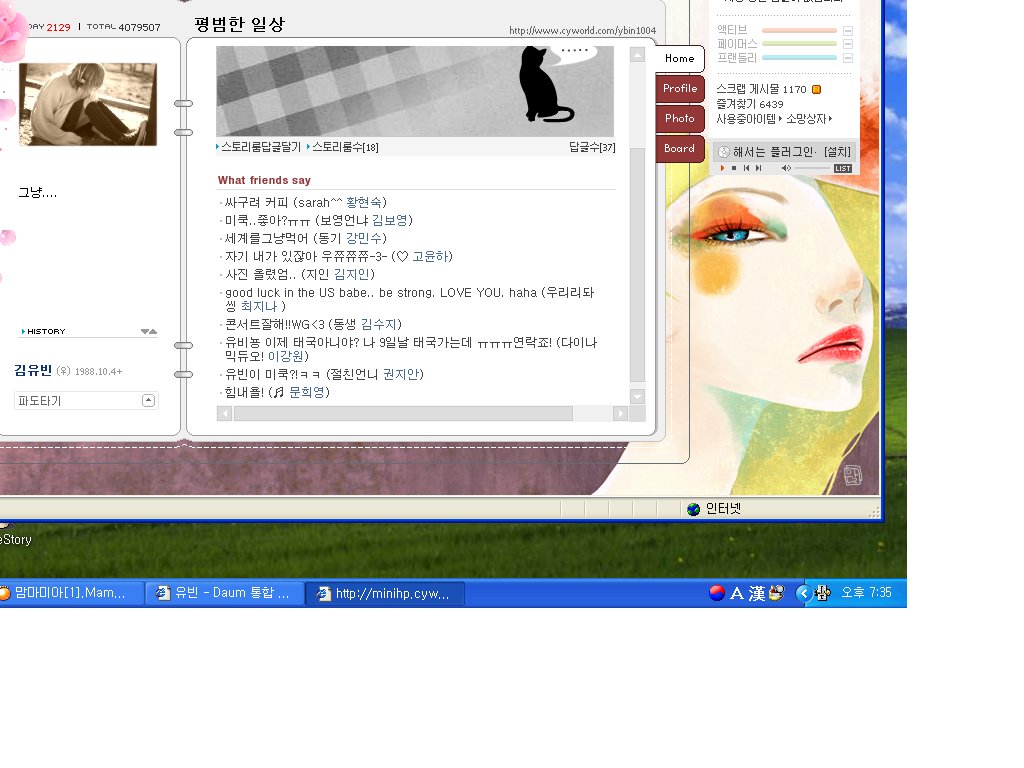Image resolution: width=1024 pixels, height=768 pixels.
Task: Skip to previous track in player
Action: tap(746, 168)
